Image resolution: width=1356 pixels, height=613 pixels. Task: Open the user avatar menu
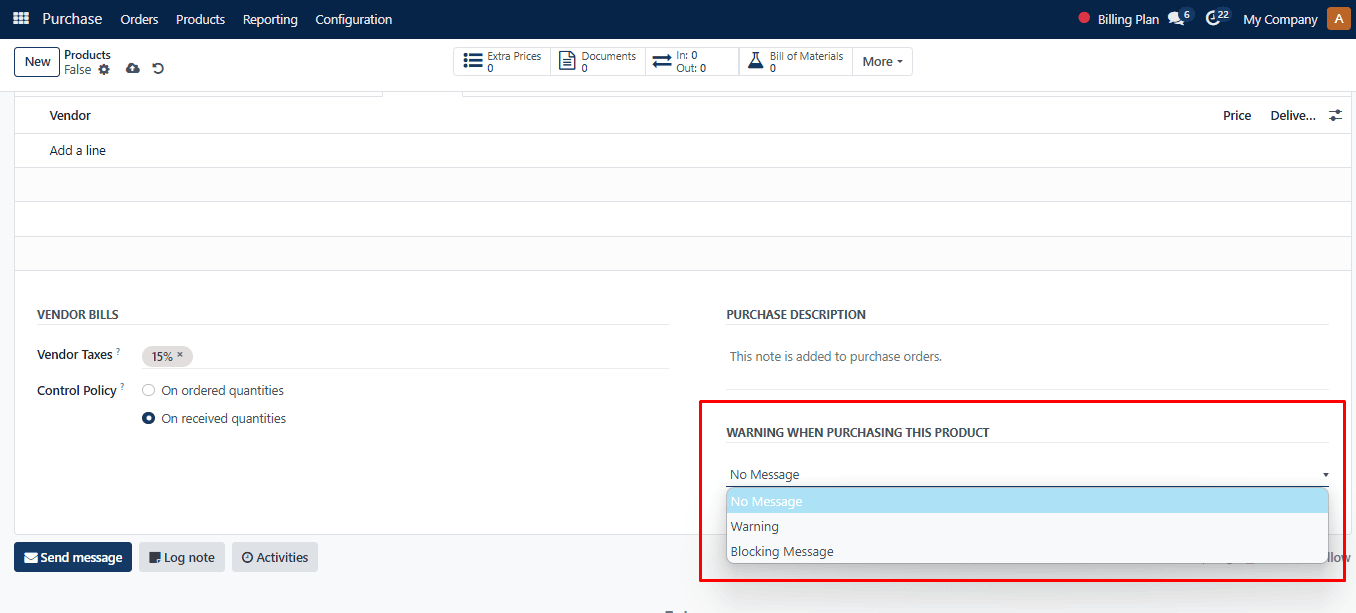[x=1338, y=19]
